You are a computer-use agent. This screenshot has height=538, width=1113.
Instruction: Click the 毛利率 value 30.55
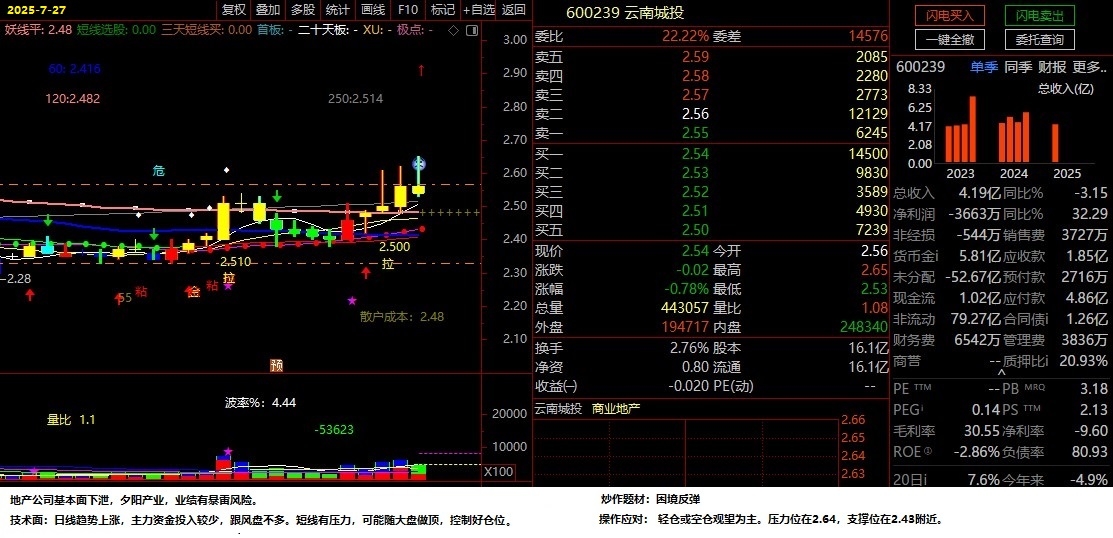(x=983, y=430)
